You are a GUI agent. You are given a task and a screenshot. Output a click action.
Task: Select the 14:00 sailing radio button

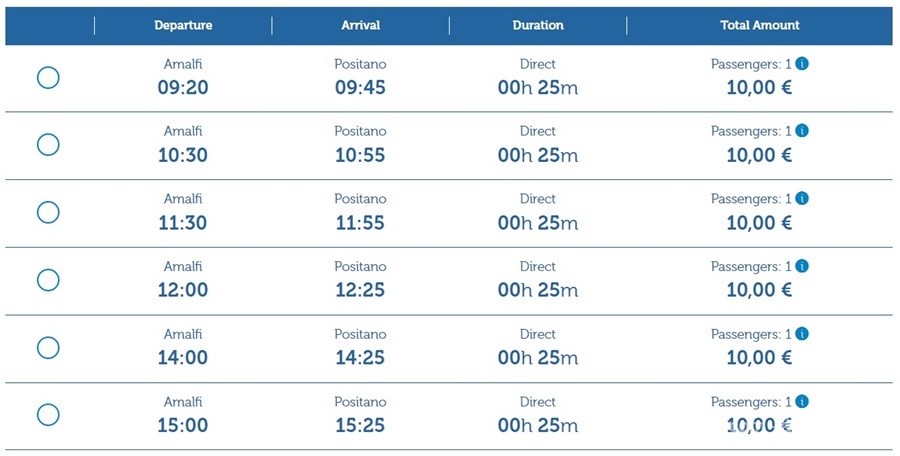pos(48,347)
